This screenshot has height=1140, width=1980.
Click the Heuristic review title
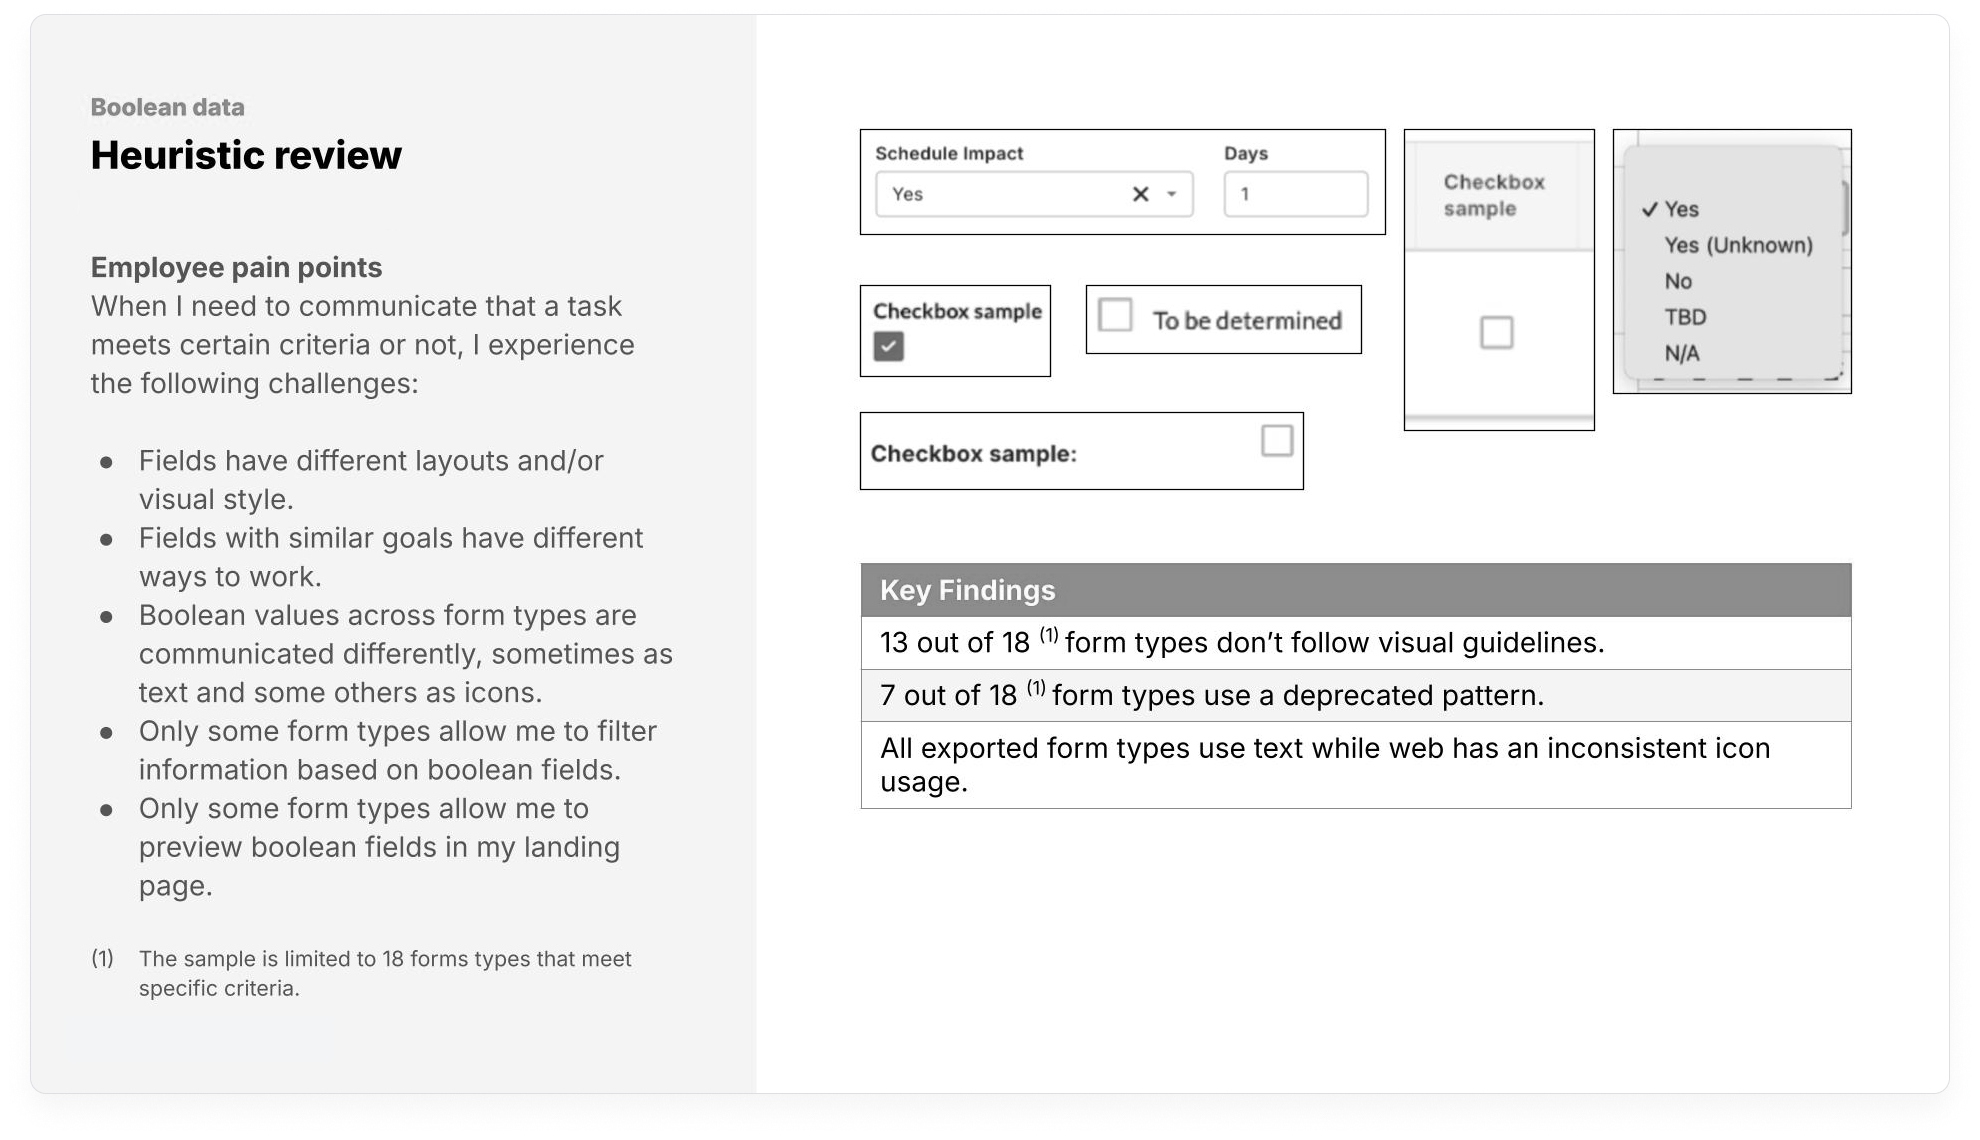pos(246,155)
